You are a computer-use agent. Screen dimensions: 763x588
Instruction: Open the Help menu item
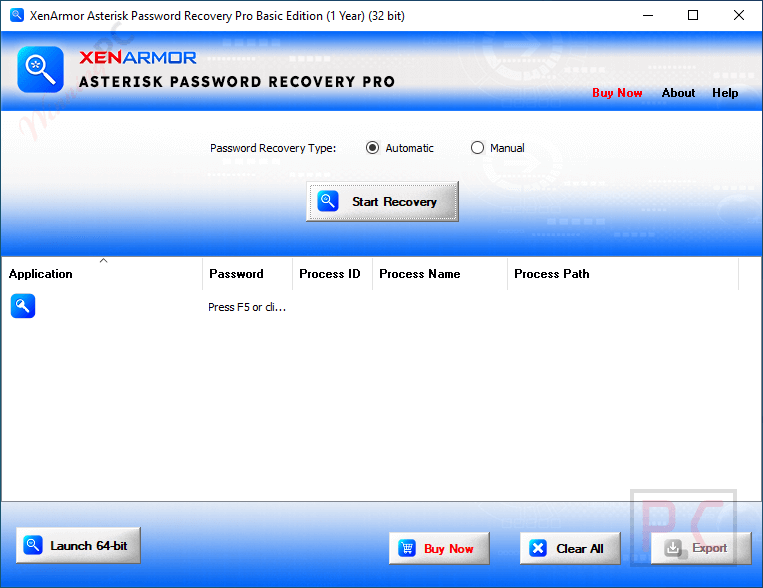click(x=725, y=93)
